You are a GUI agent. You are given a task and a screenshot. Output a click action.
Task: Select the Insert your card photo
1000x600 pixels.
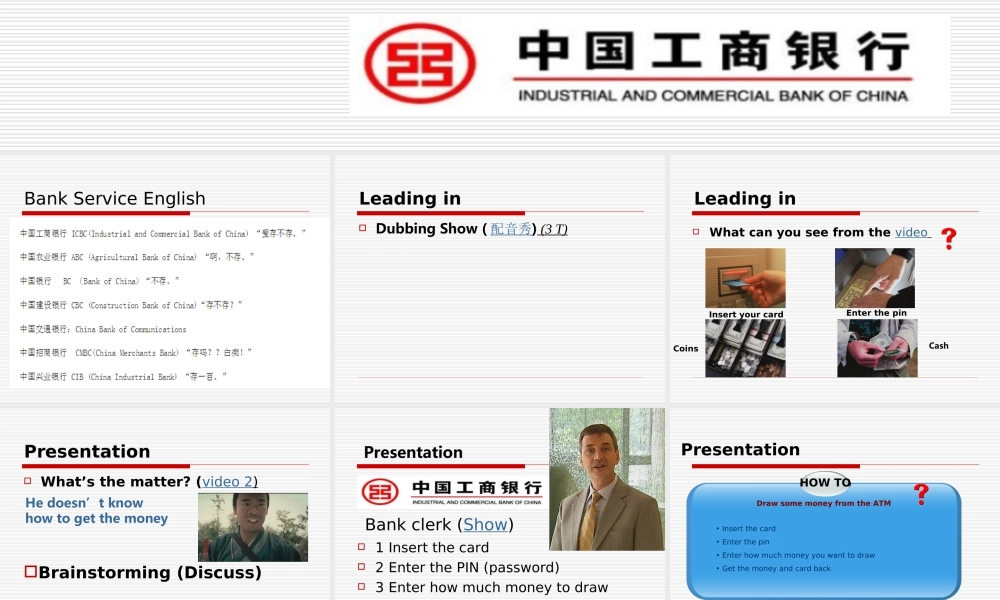[x=746, y=278]
